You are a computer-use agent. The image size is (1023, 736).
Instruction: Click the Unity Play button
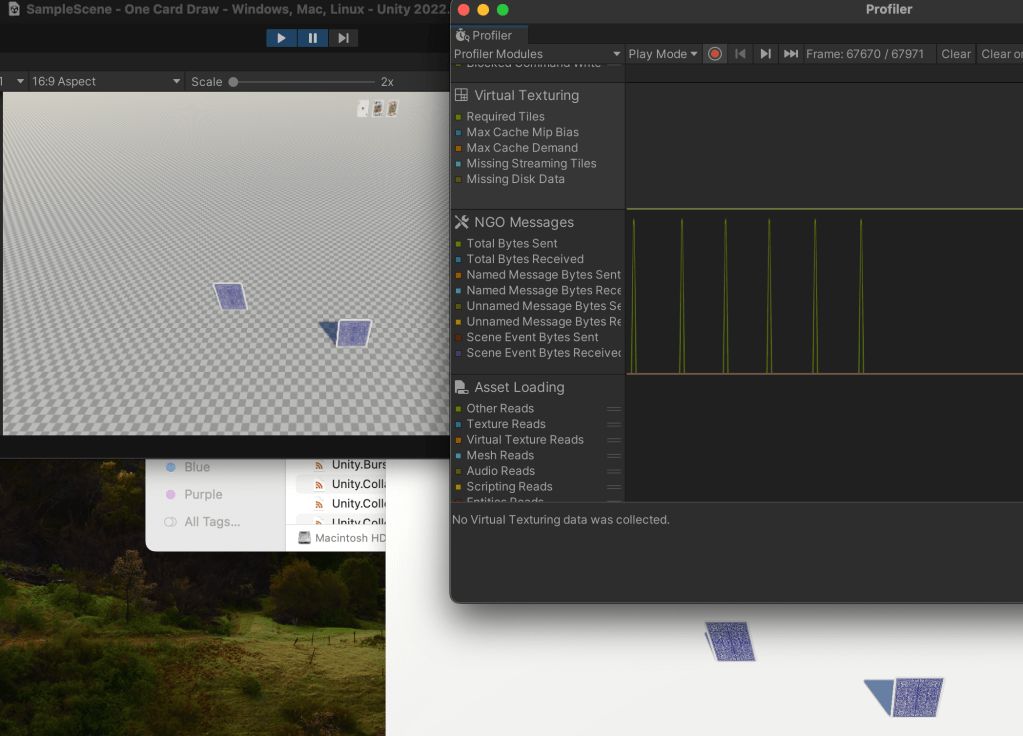(281, 38)
